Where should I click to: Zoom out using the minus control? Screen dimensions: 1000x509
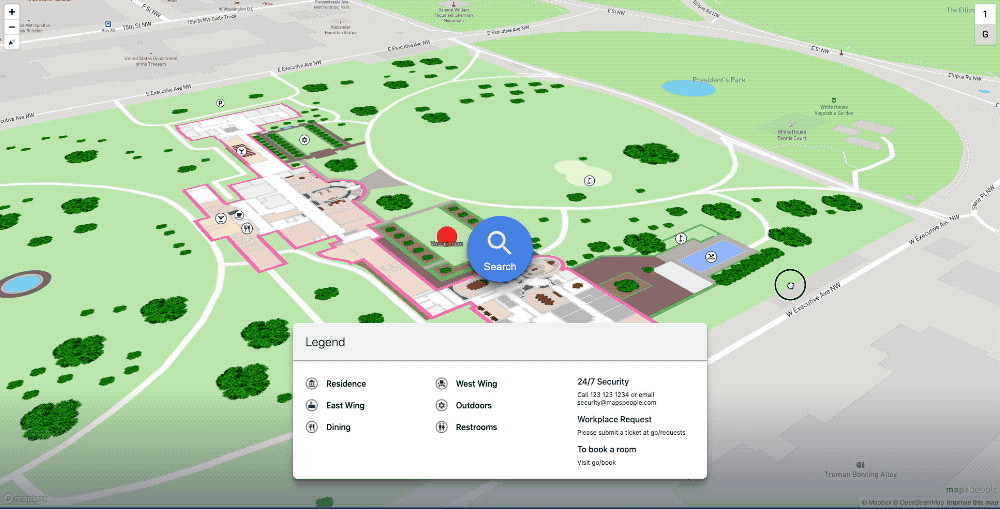(11, 27)
